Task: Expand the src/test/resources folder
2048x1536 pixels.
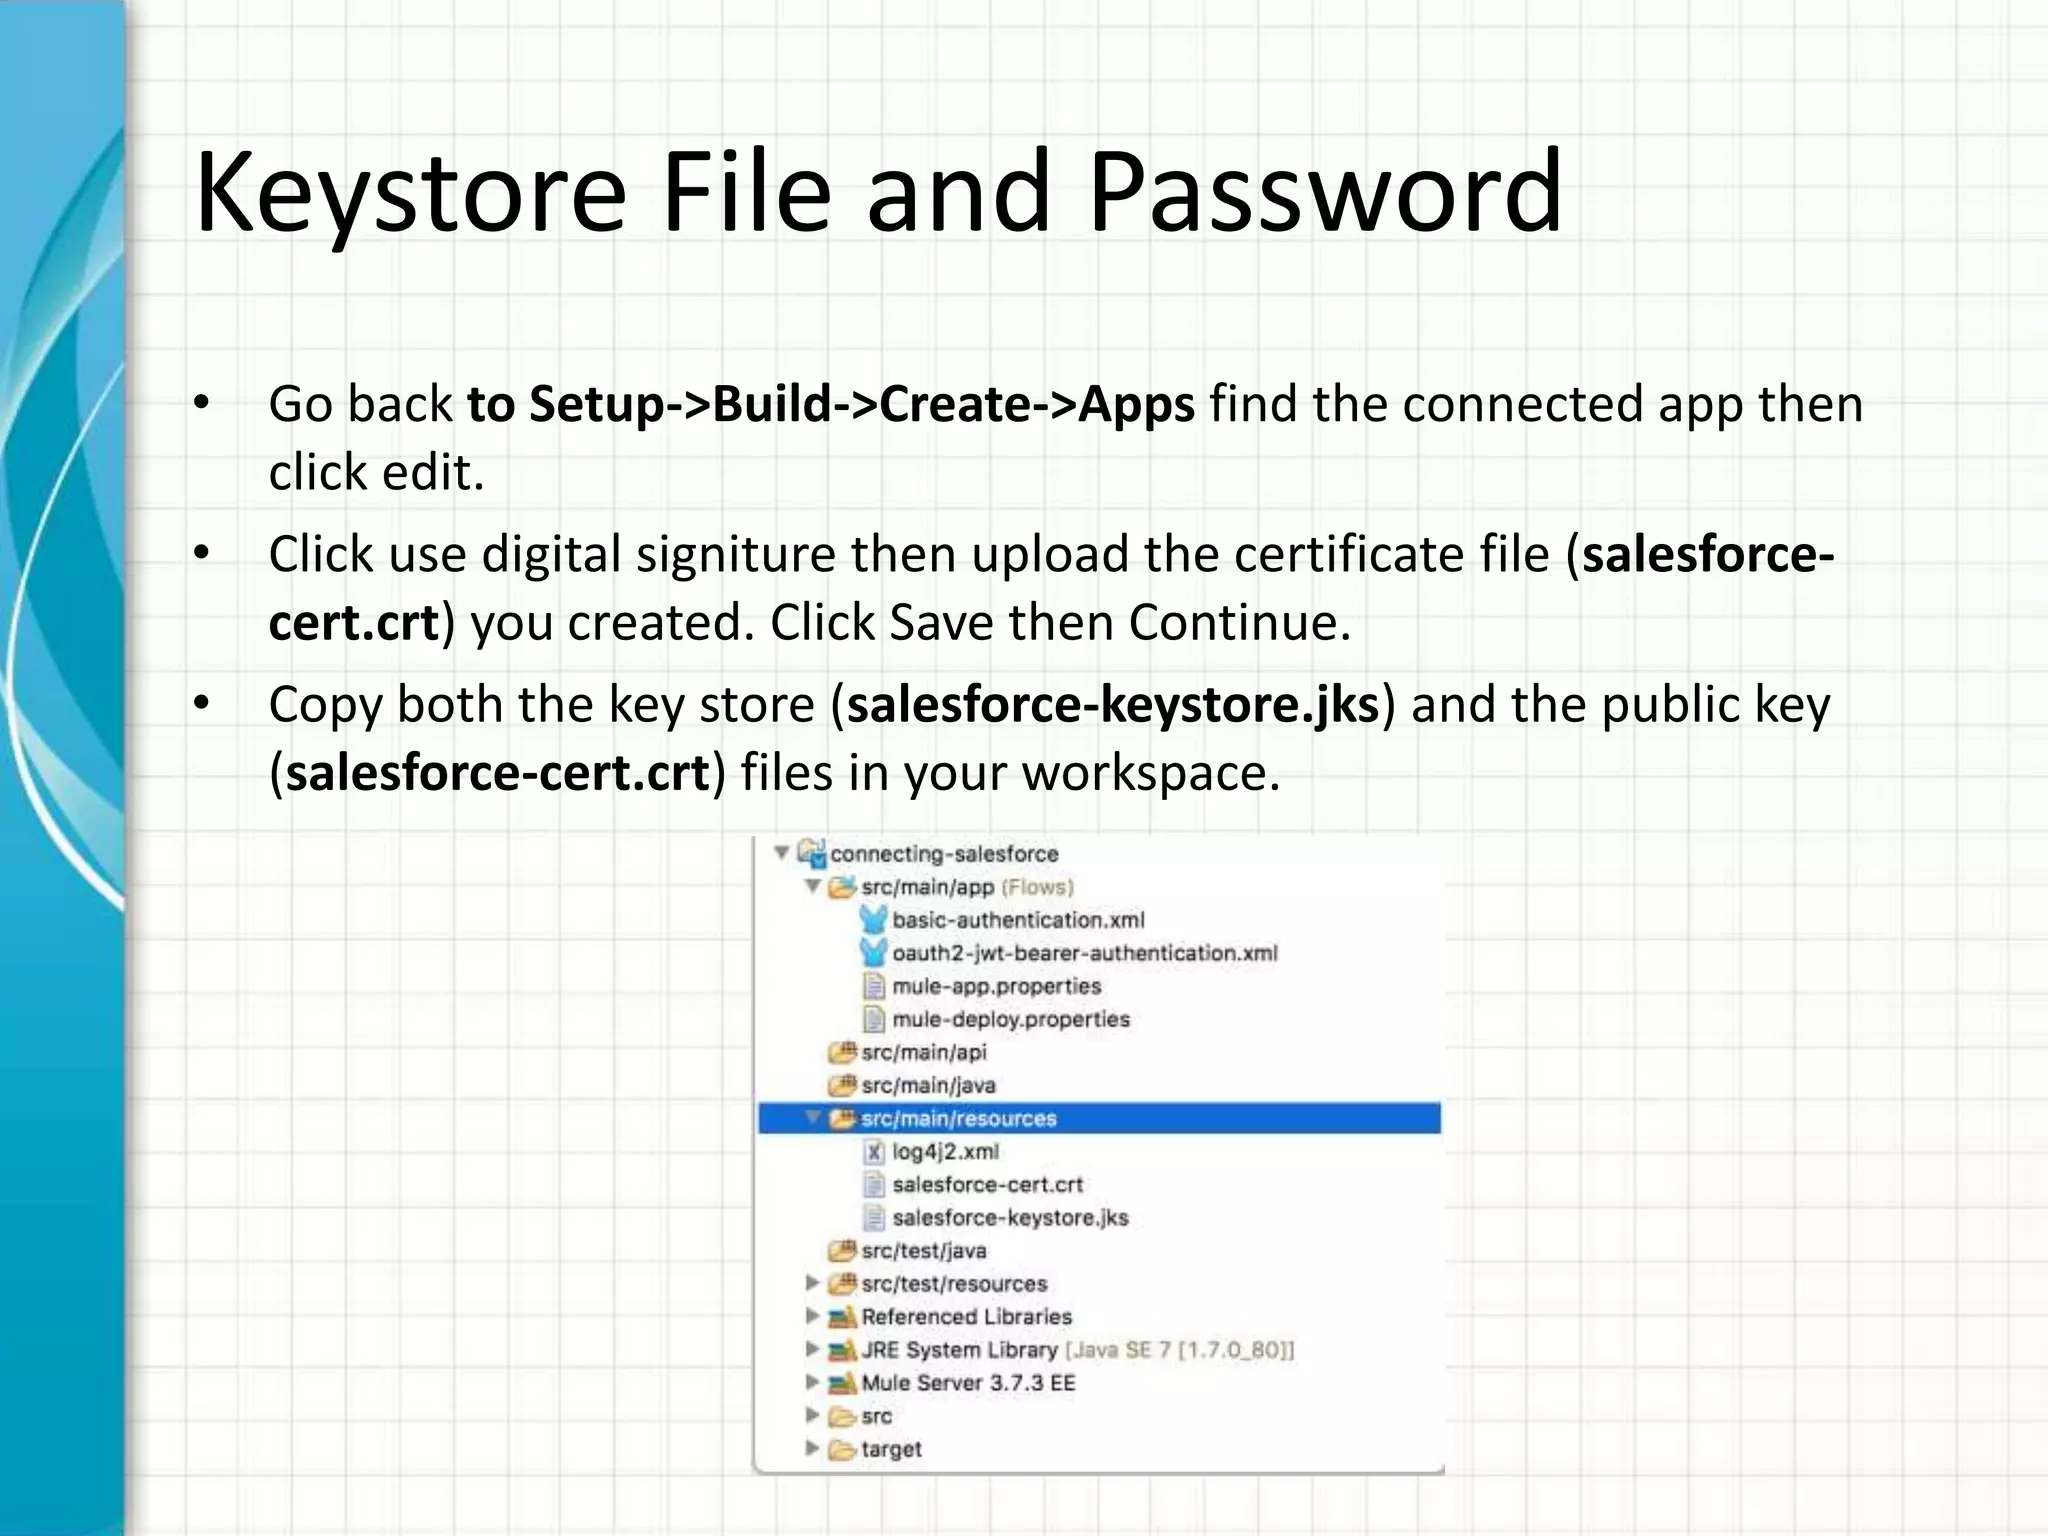Action: pos(813,1283)
